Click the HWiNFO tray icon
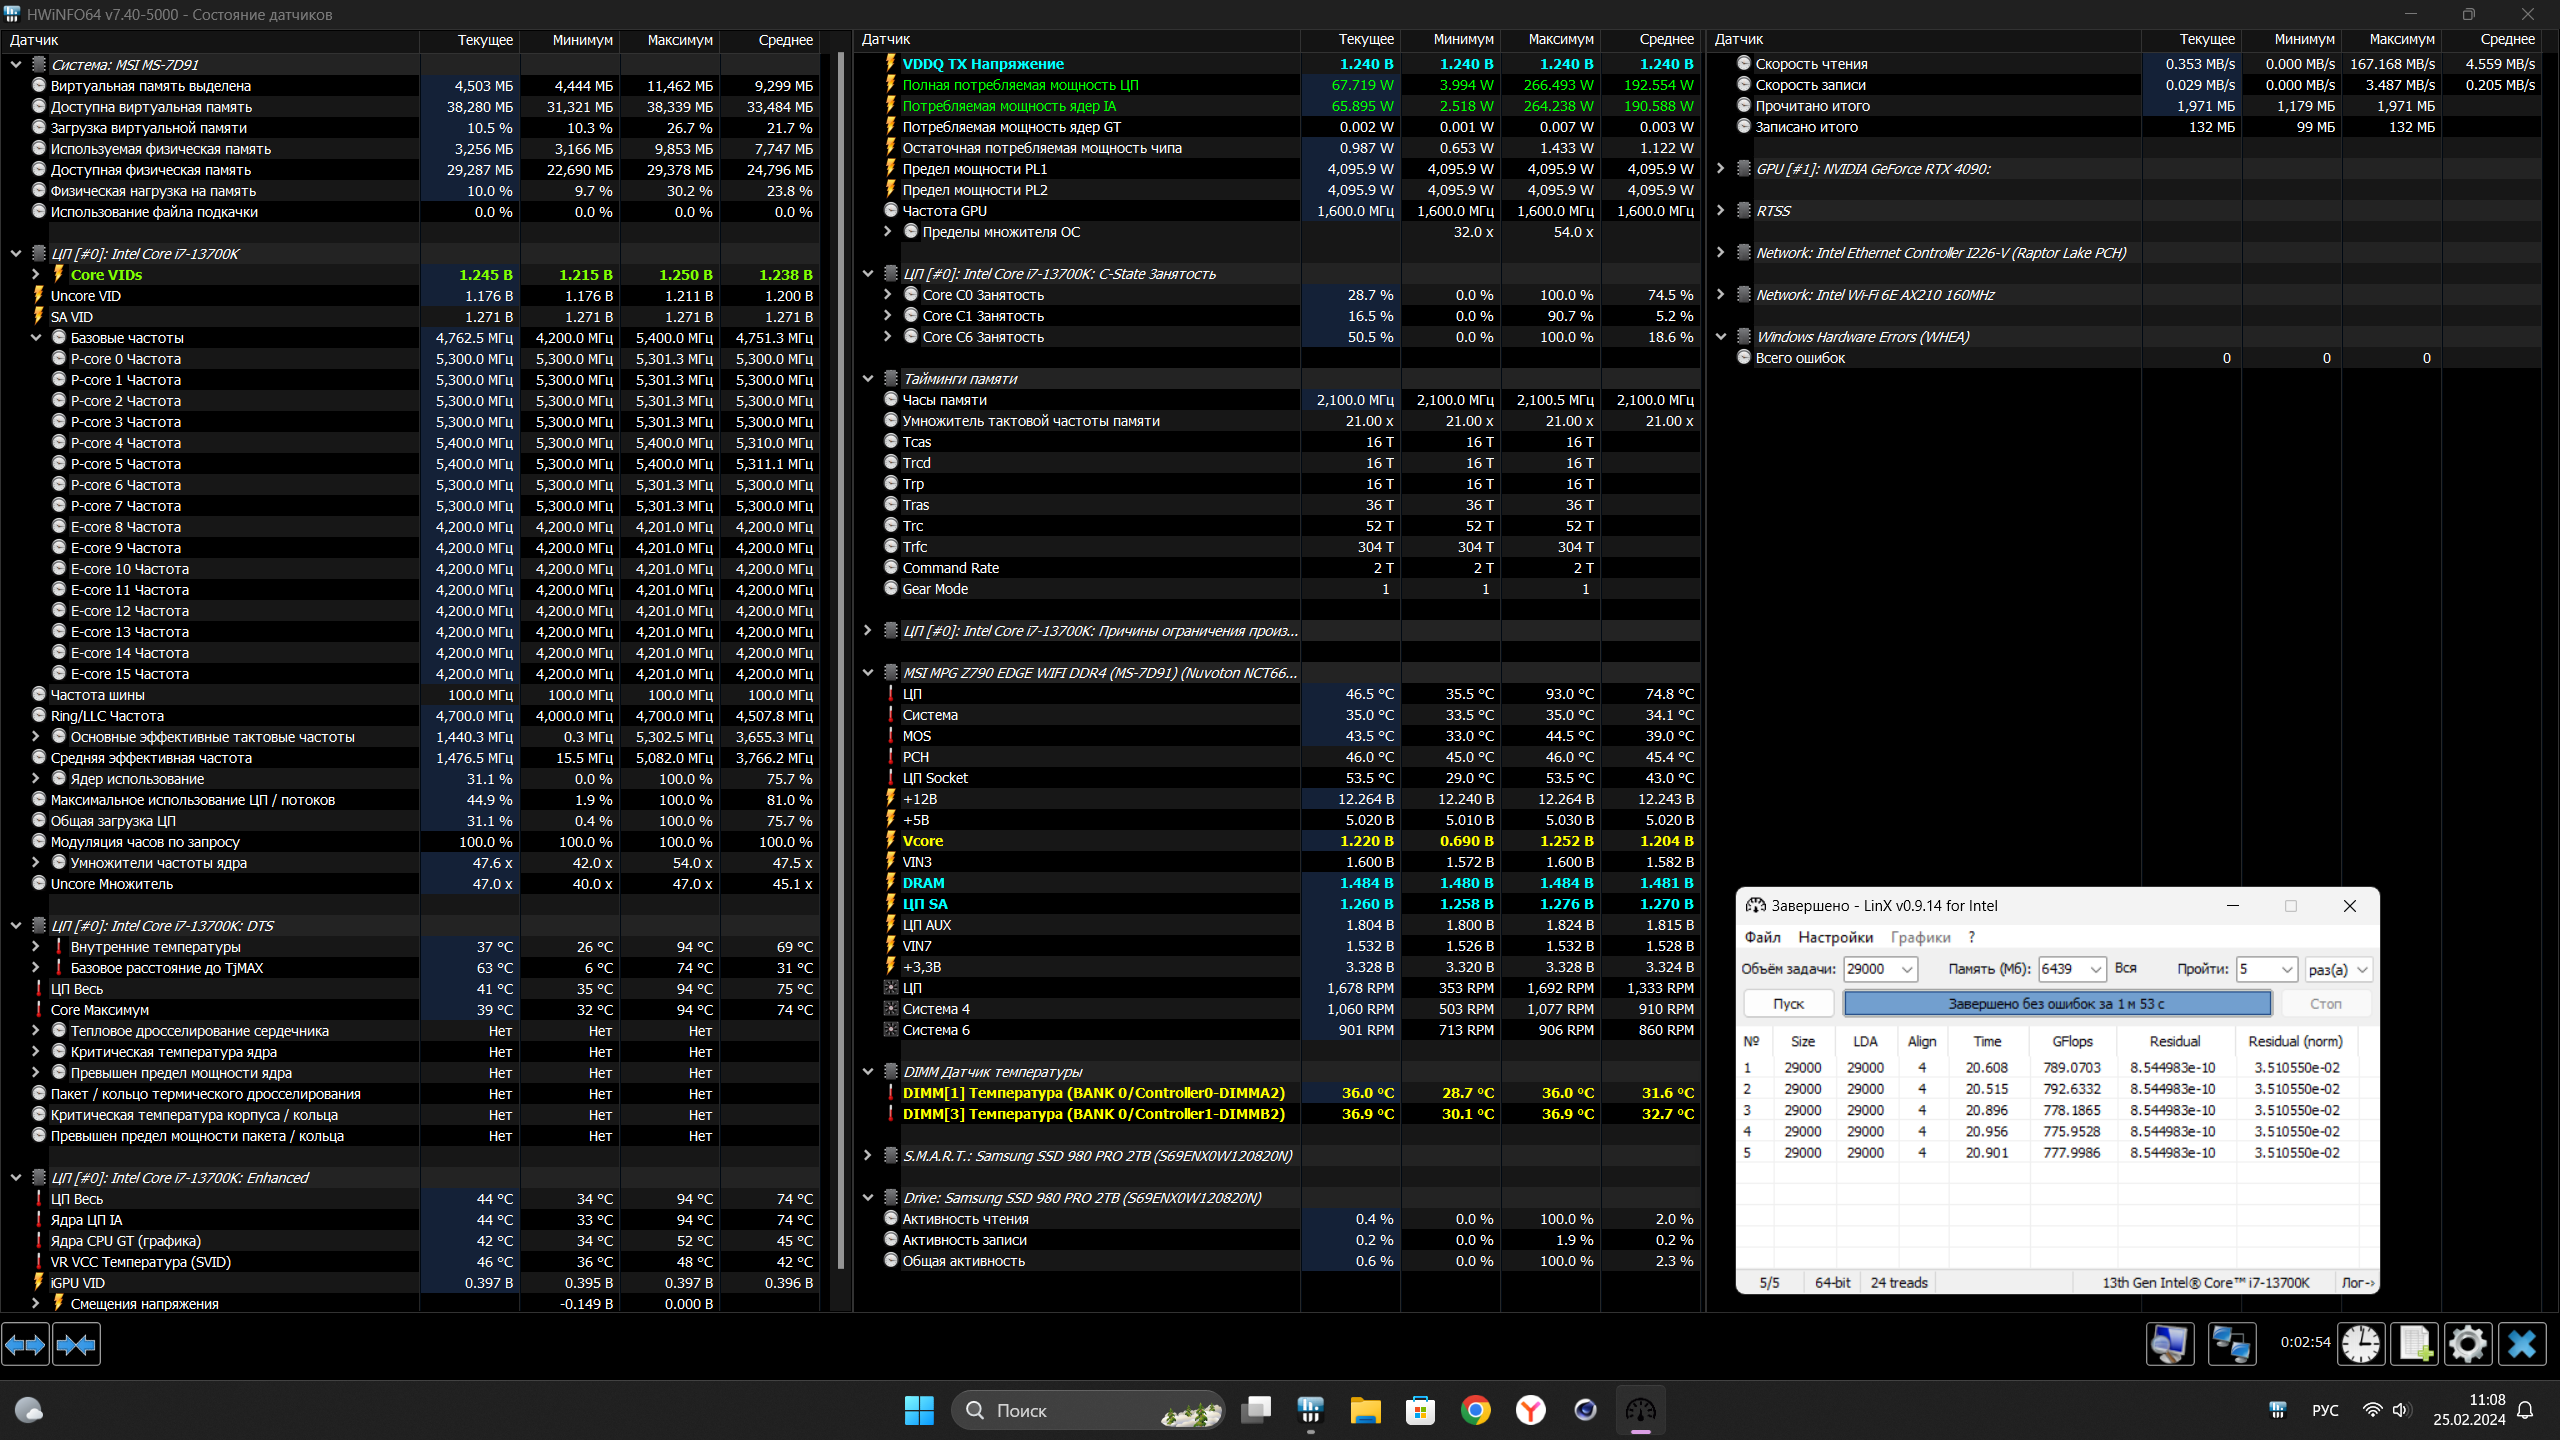 click(2278, 1410)
